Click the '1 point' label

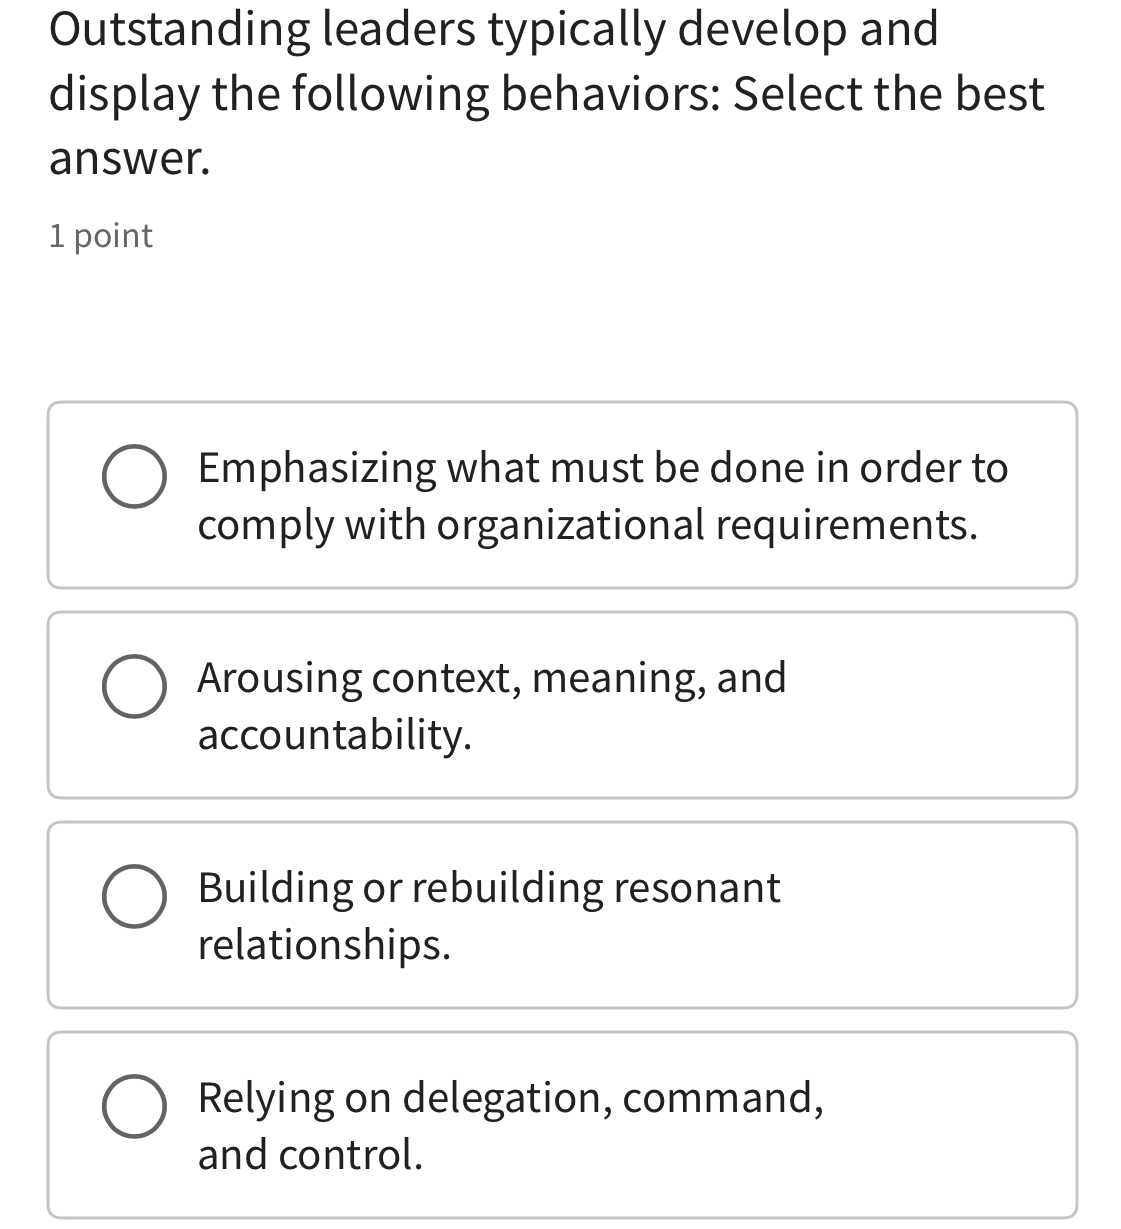(100, 235)
